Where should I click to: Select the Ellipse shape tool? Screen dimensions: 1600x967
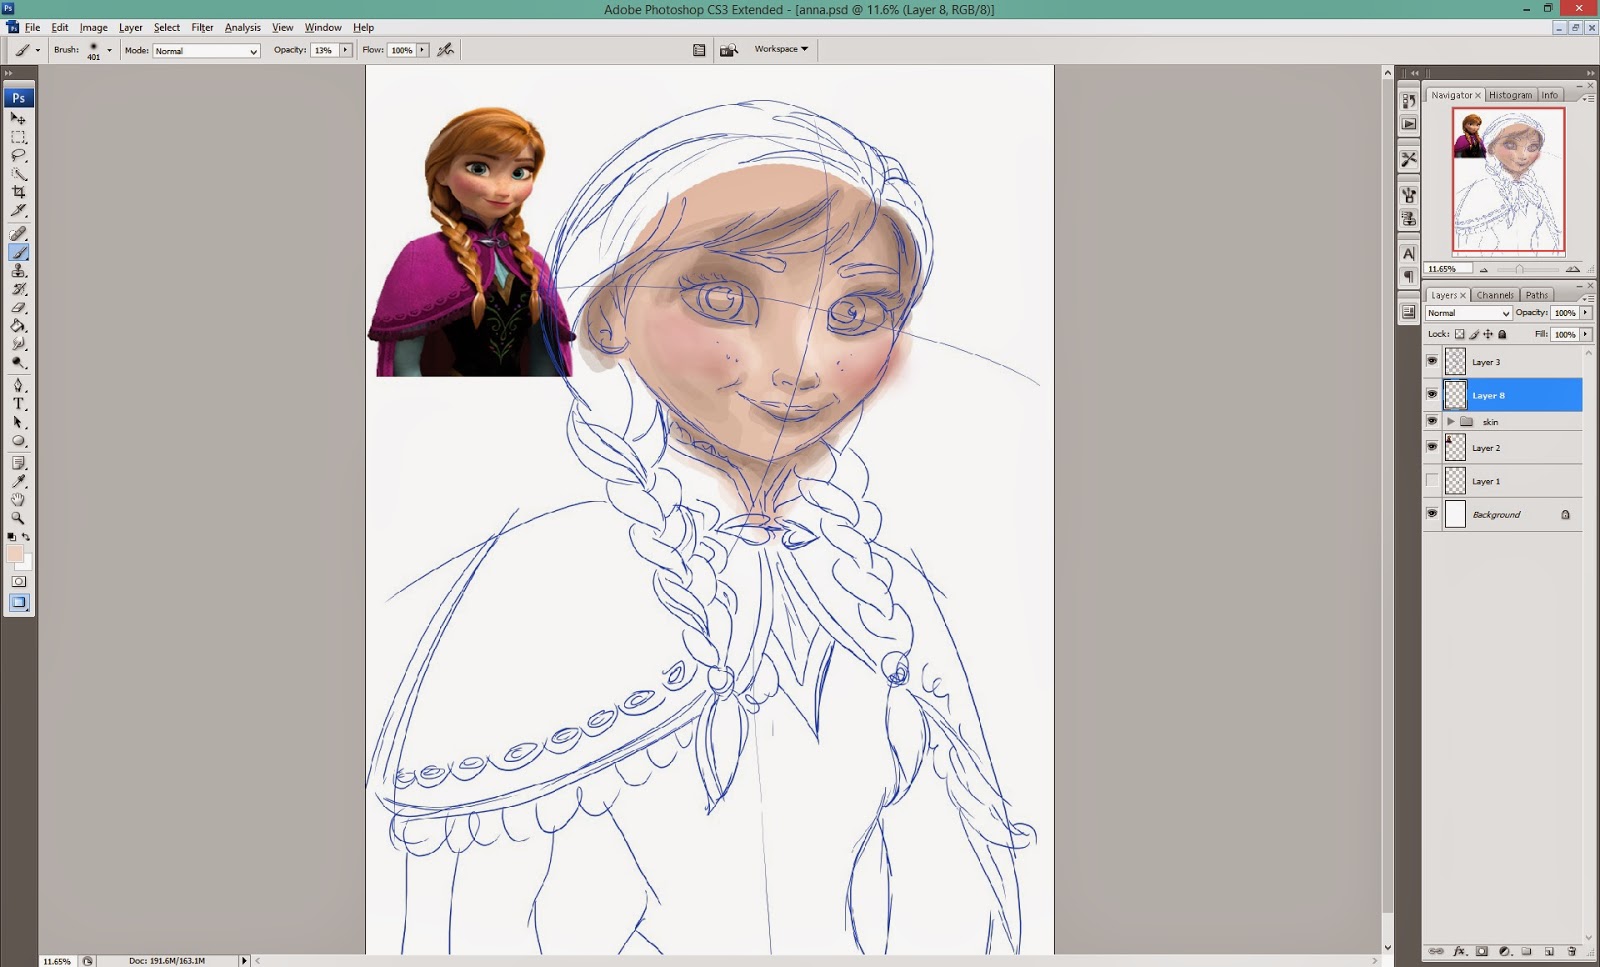(x=18, y=441)
